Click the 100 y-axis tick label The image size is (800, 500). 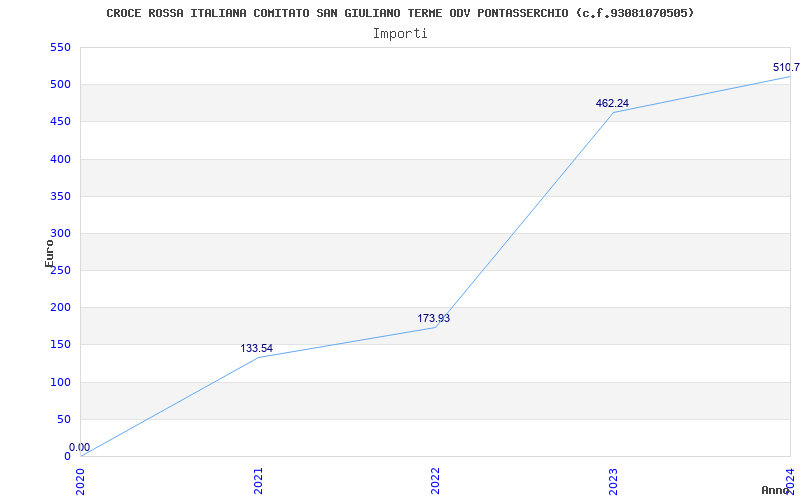[60, 382]
